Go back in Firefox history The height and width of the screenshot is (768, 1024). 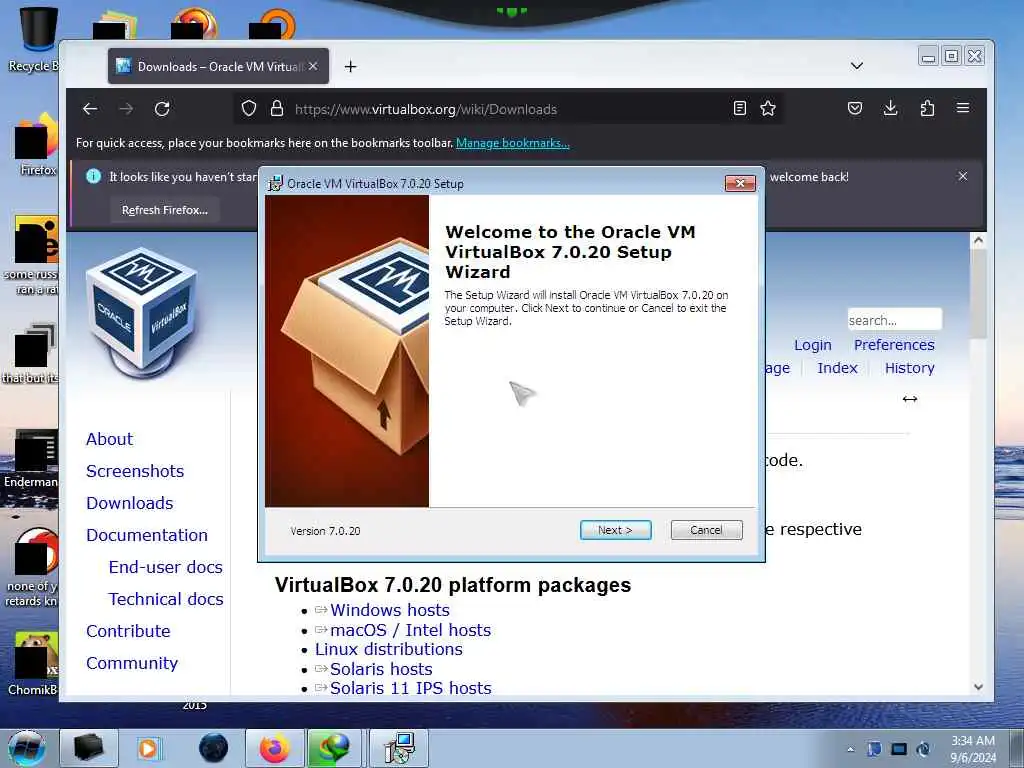point(90,108)
